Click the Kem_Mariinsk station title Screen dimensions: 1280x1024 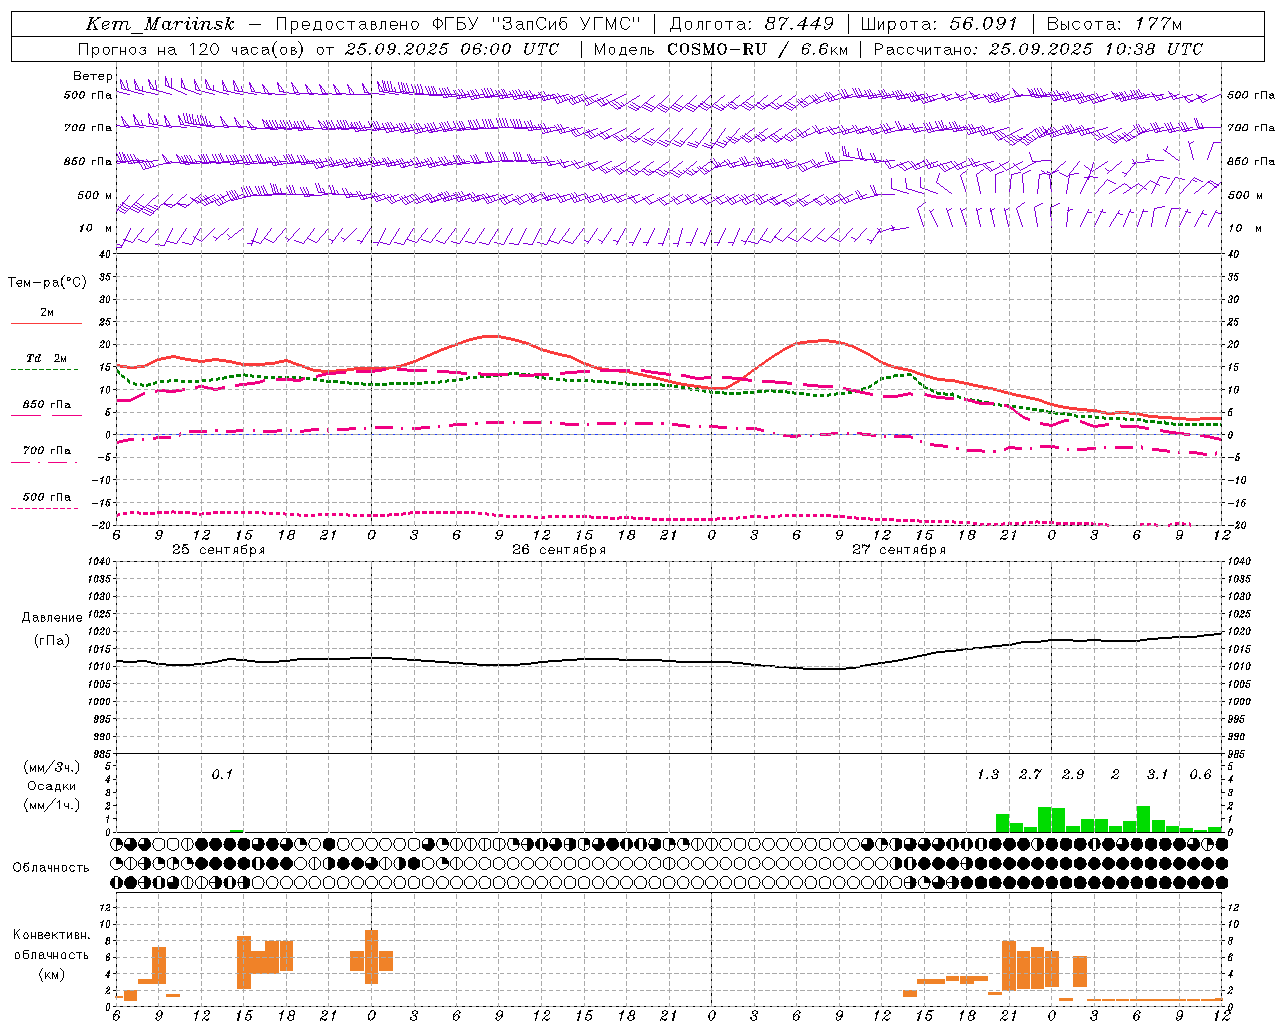tap(160, 24)
